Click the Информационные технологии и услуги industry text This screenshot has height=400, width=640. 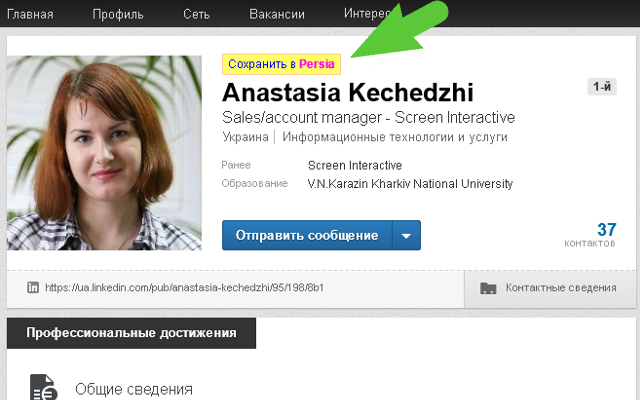(395, 137)
